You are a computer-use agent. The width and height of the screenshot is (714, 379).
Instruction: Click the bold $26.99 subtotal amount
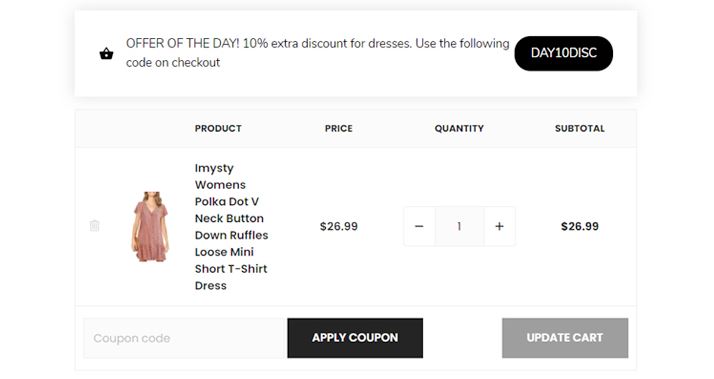click(x=580, y=226)
